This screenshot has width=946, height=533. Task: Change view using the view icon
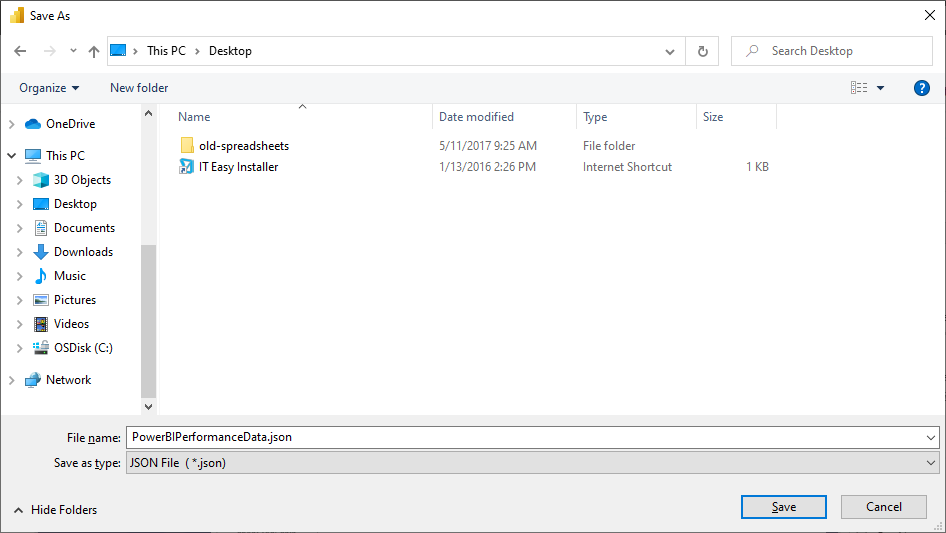859,88
